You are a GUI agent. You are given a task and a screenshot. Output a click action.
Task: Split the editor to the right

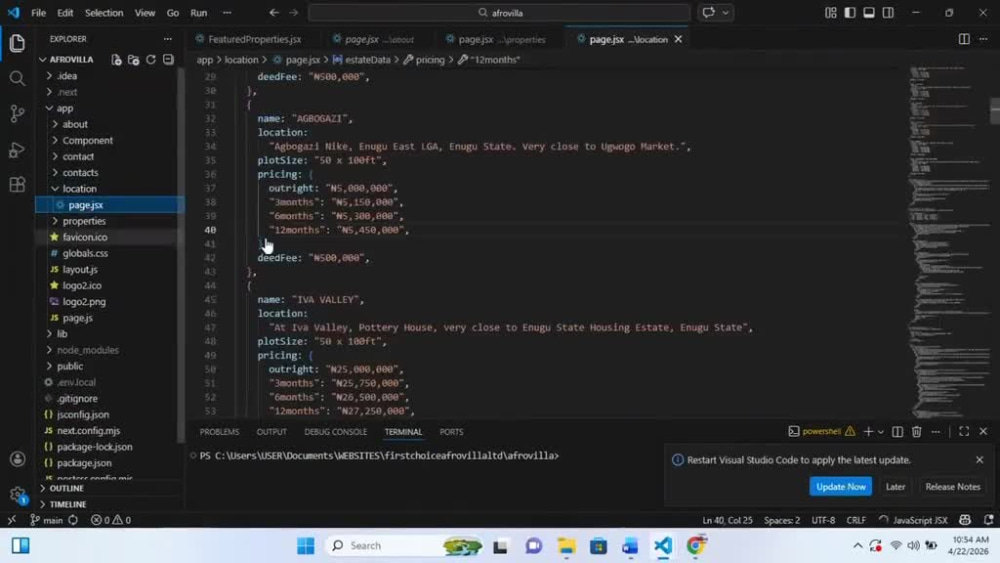pyautogui.click(x=964, y=39)
